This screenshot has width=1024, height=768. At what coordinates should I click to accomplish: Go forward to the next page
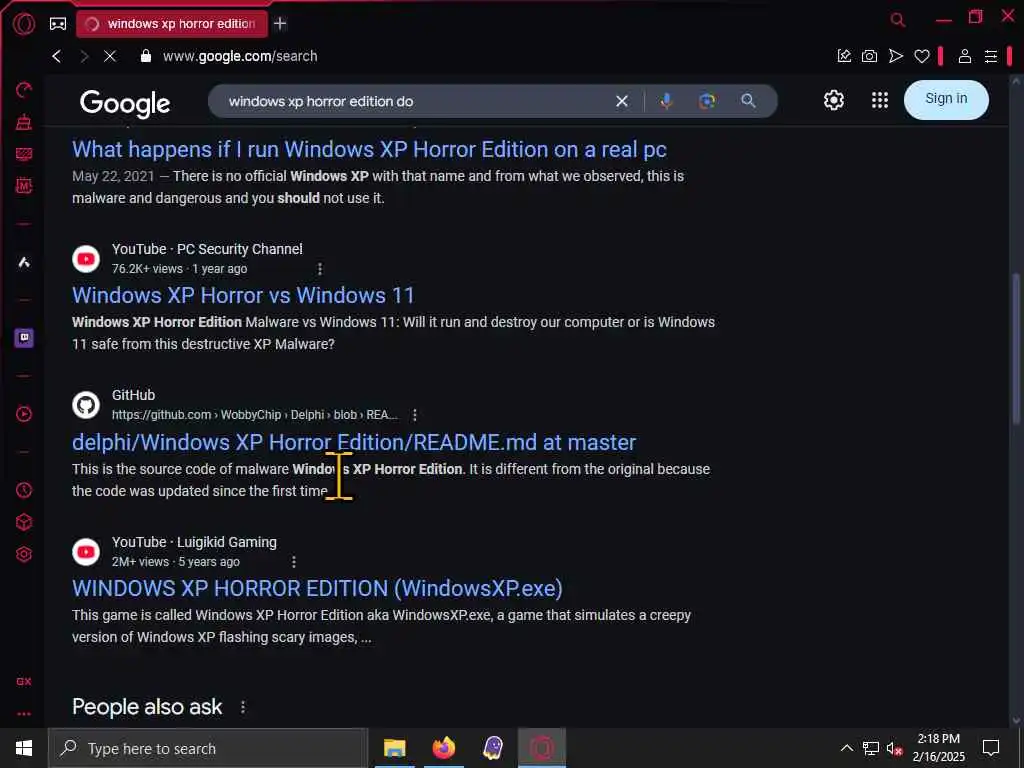click(x=84, y=56)
